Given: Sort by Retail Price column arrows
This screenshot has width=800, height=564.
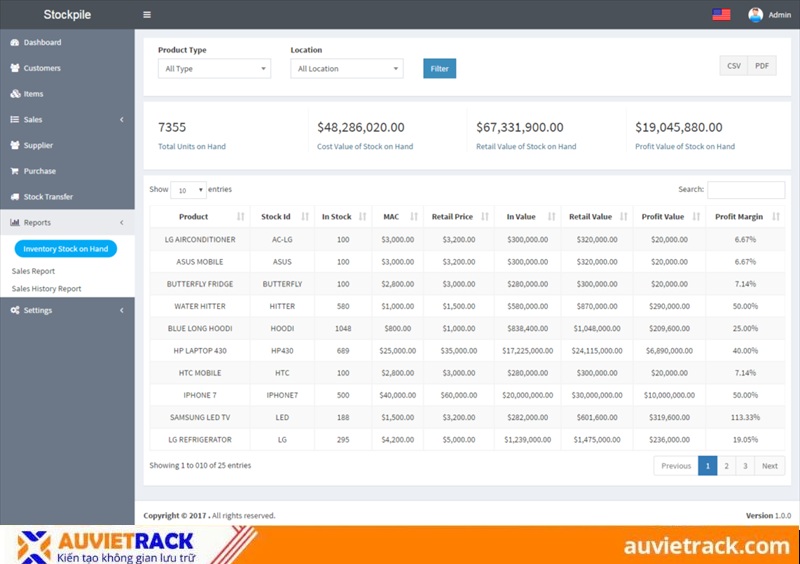Looking at the screenshot, I should [485, 217].
